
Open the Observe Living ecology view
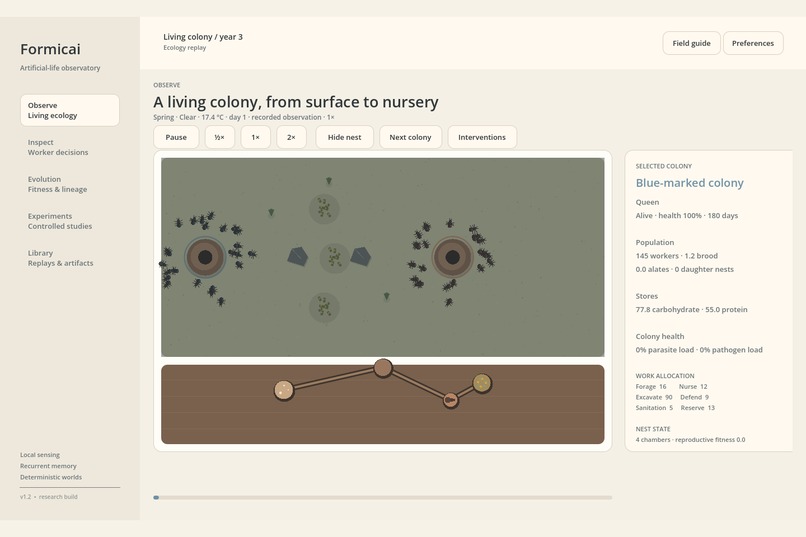tap(70, 110)
